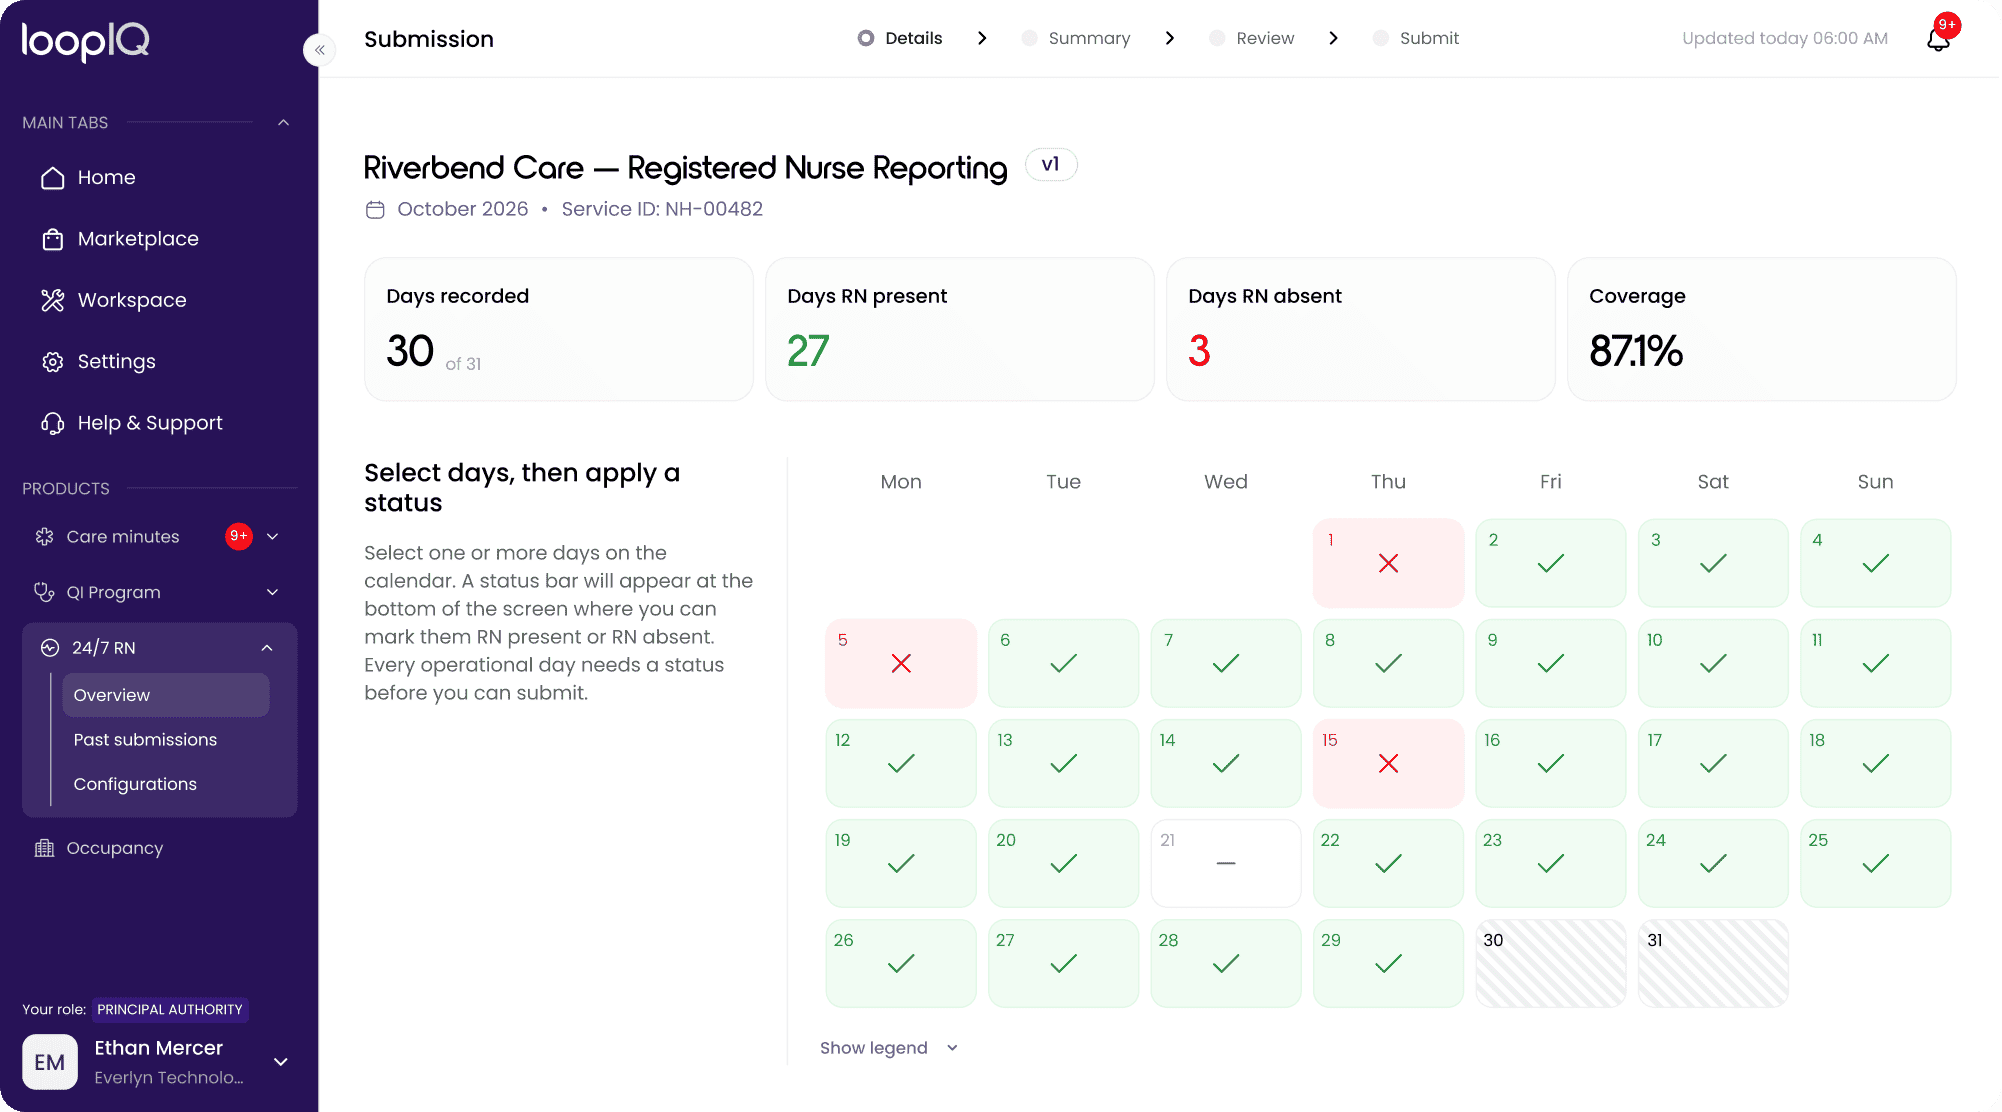Select calendar day 25 marked present
This screenshot has height=1112, width=2002.
pyautogui.click(x=1876, y=863)
